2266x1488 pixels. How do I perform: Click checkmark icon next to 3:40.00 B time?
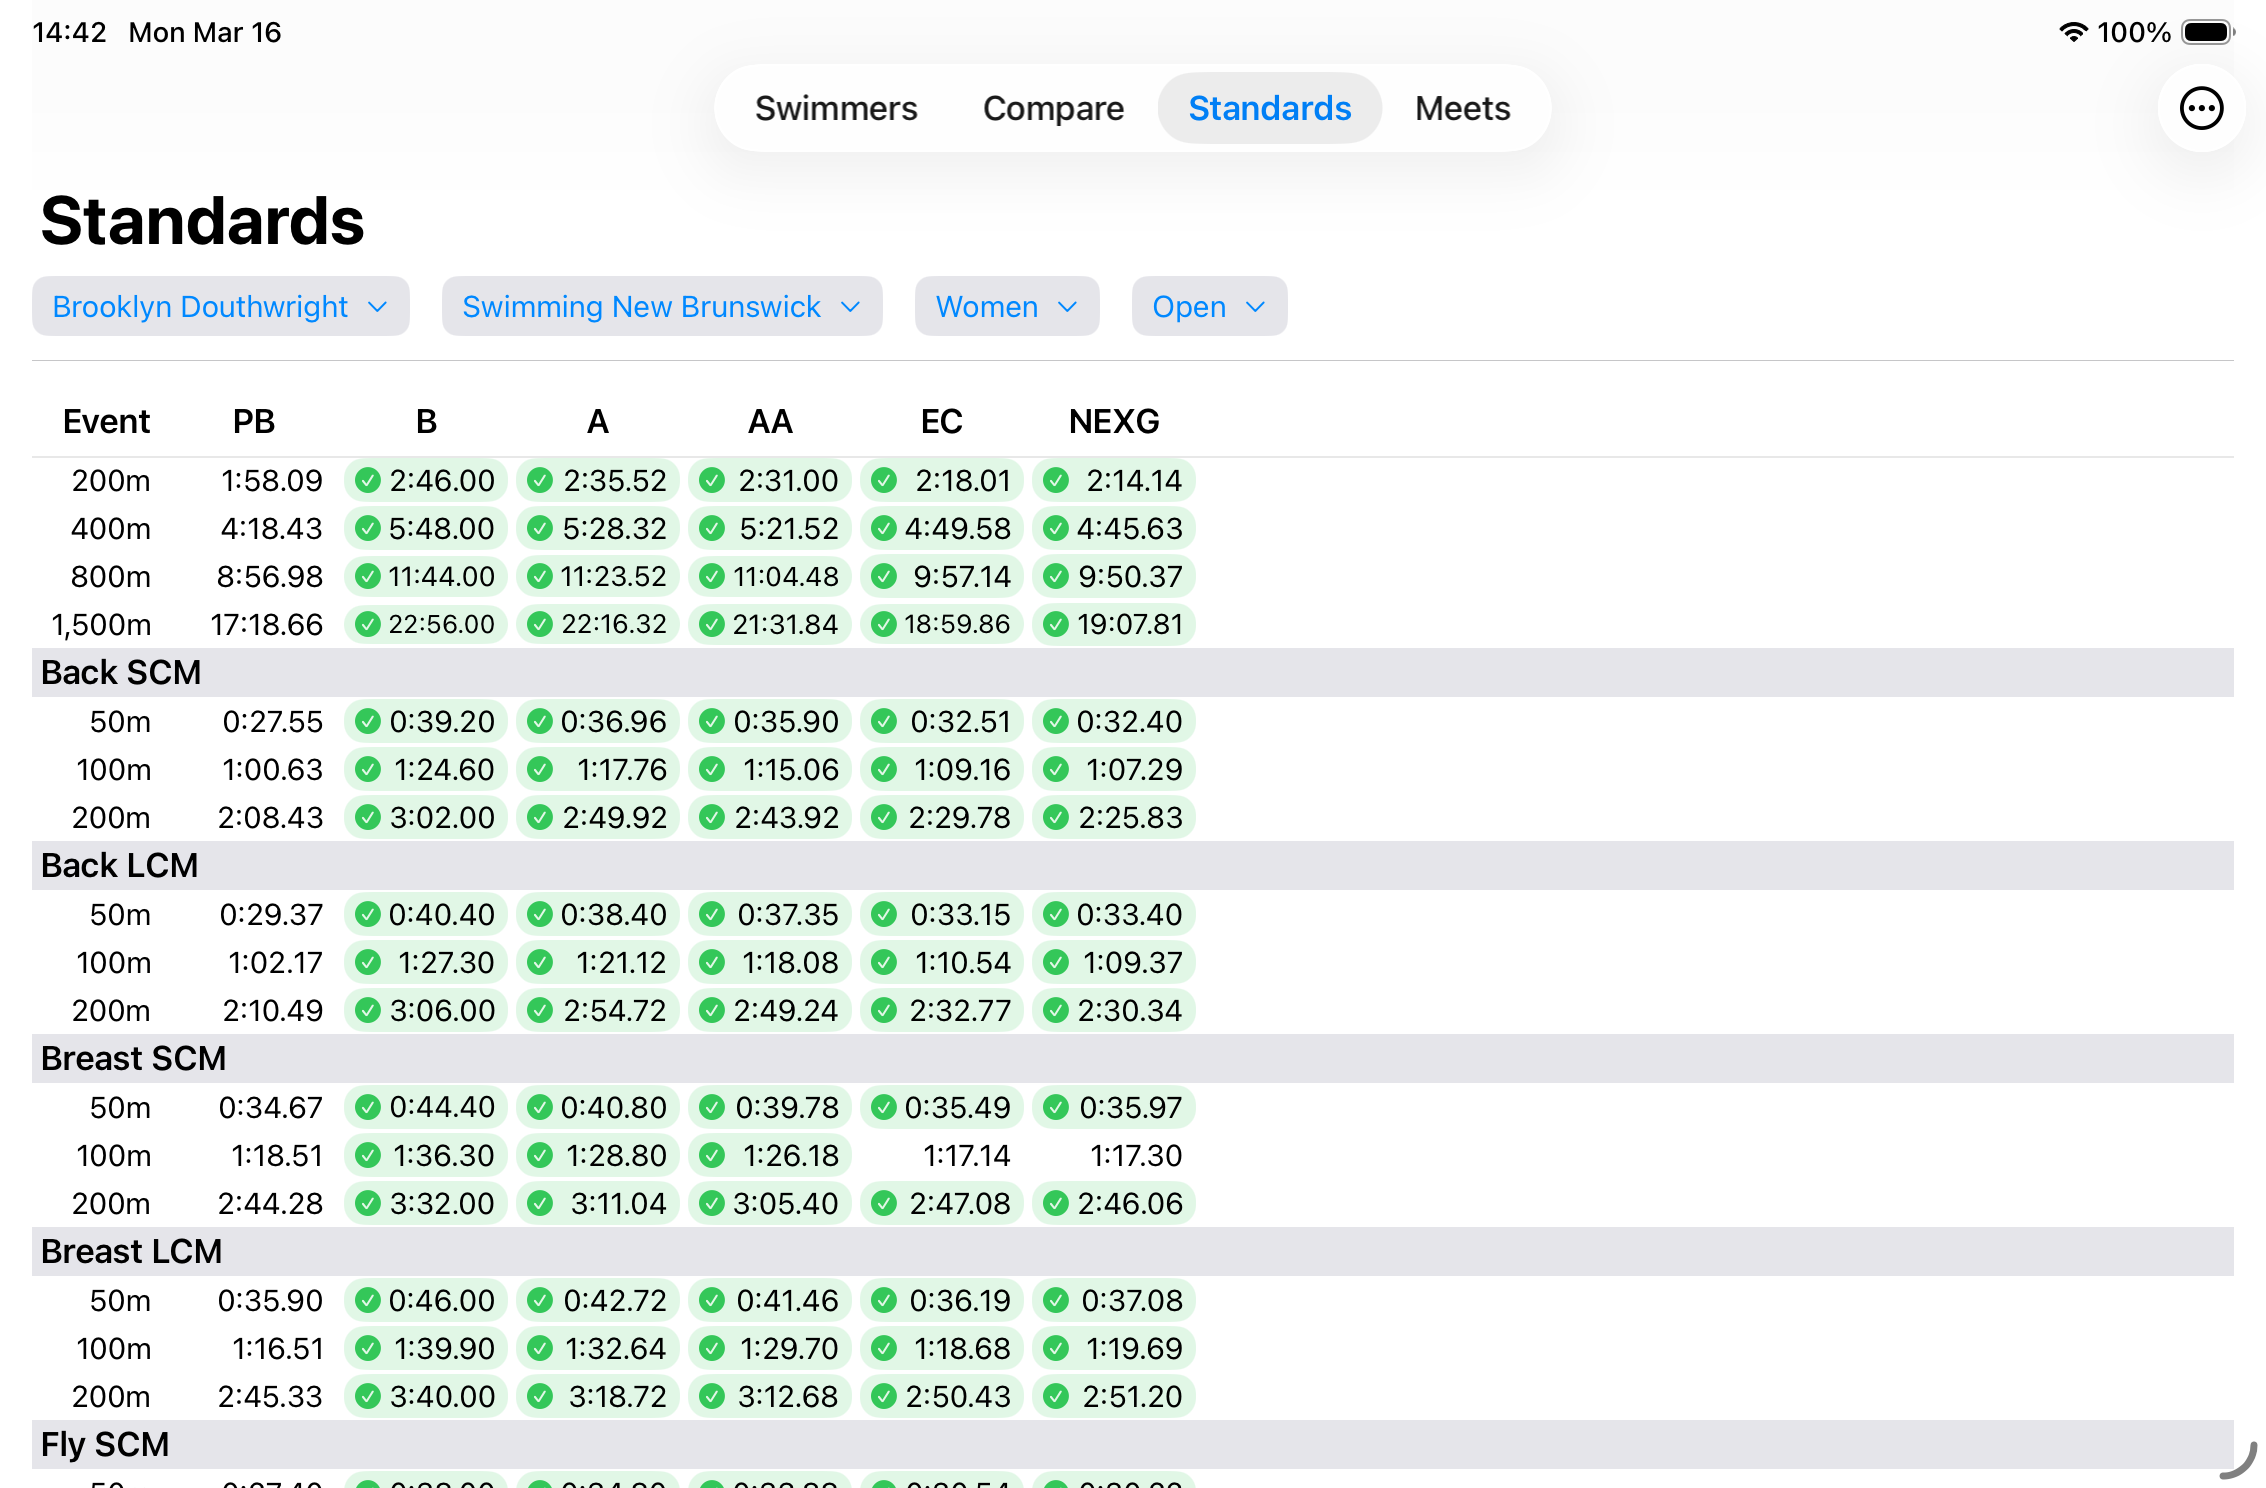[368, 1396]
